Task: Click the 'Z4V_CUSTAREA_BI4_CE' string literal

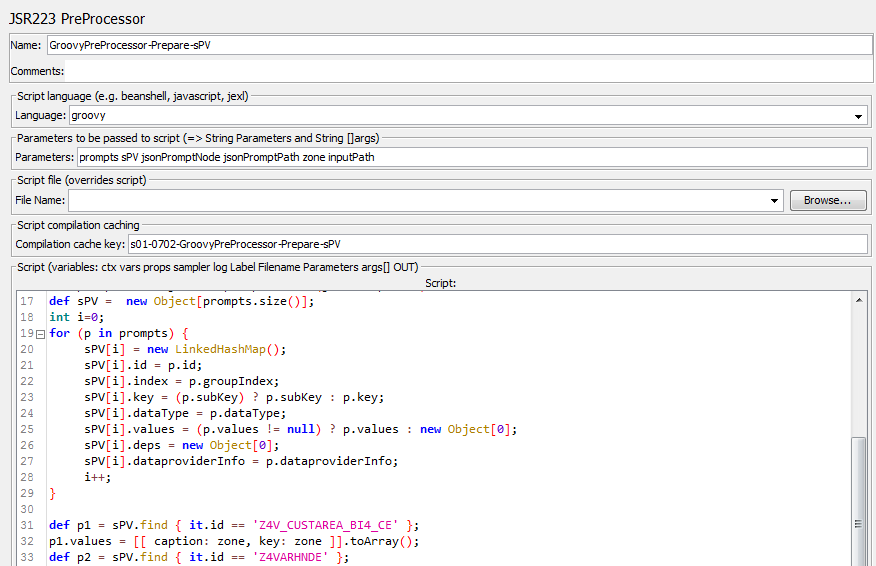Action: [326, 525]
